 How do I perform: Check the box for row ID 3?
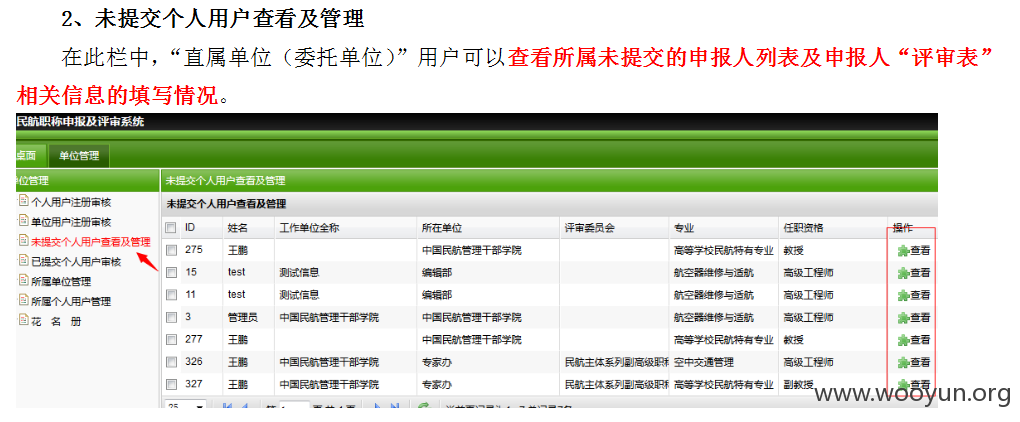point(171,317)
